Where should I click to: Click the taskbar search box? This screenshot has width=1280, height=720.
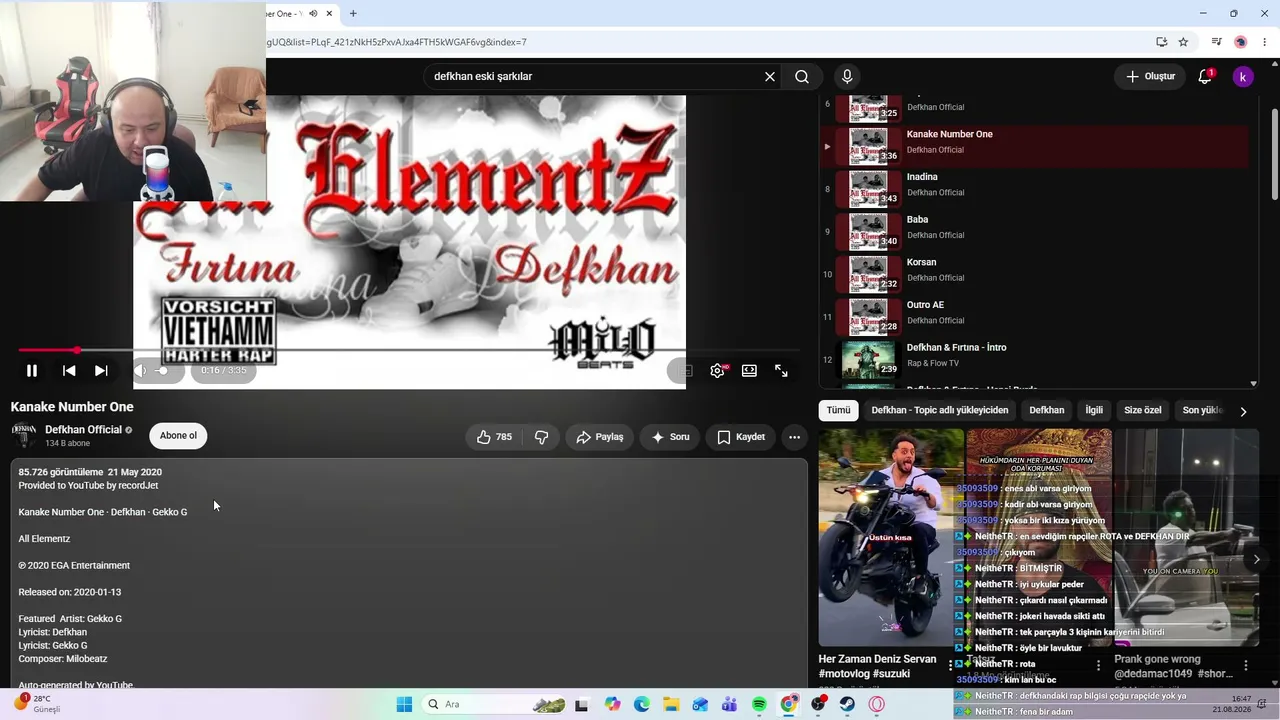496,704
